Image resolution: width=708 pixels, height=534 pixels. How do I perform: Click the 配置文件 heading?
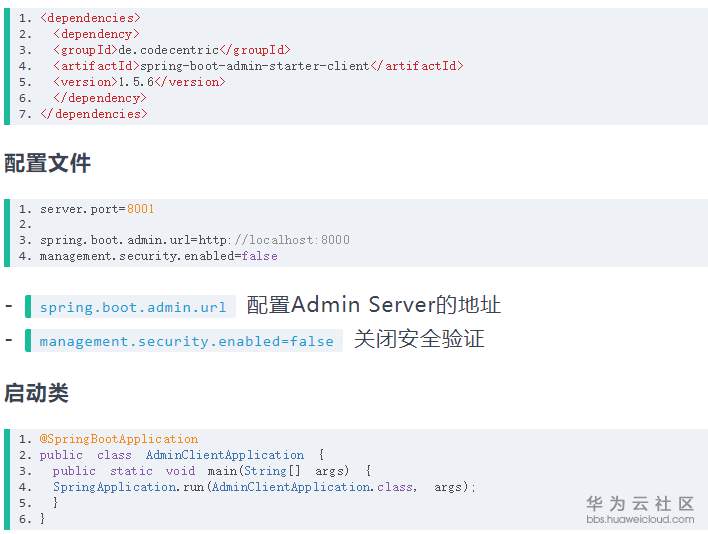[47, 163]
